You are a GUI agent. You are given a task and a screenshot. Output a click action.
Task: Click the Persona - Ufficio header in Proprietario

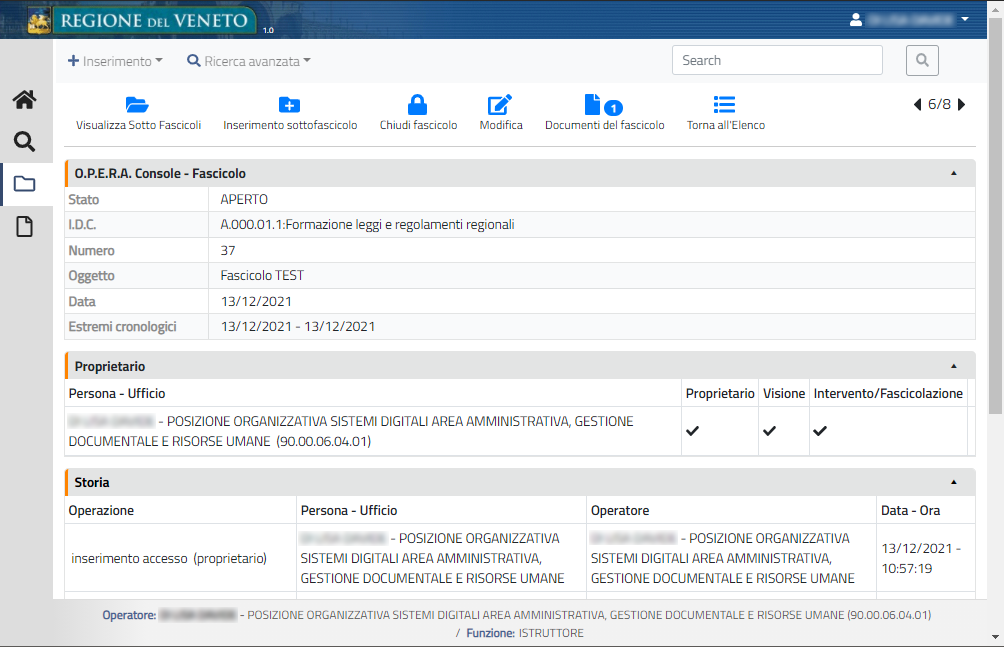(x=117, y=393)
